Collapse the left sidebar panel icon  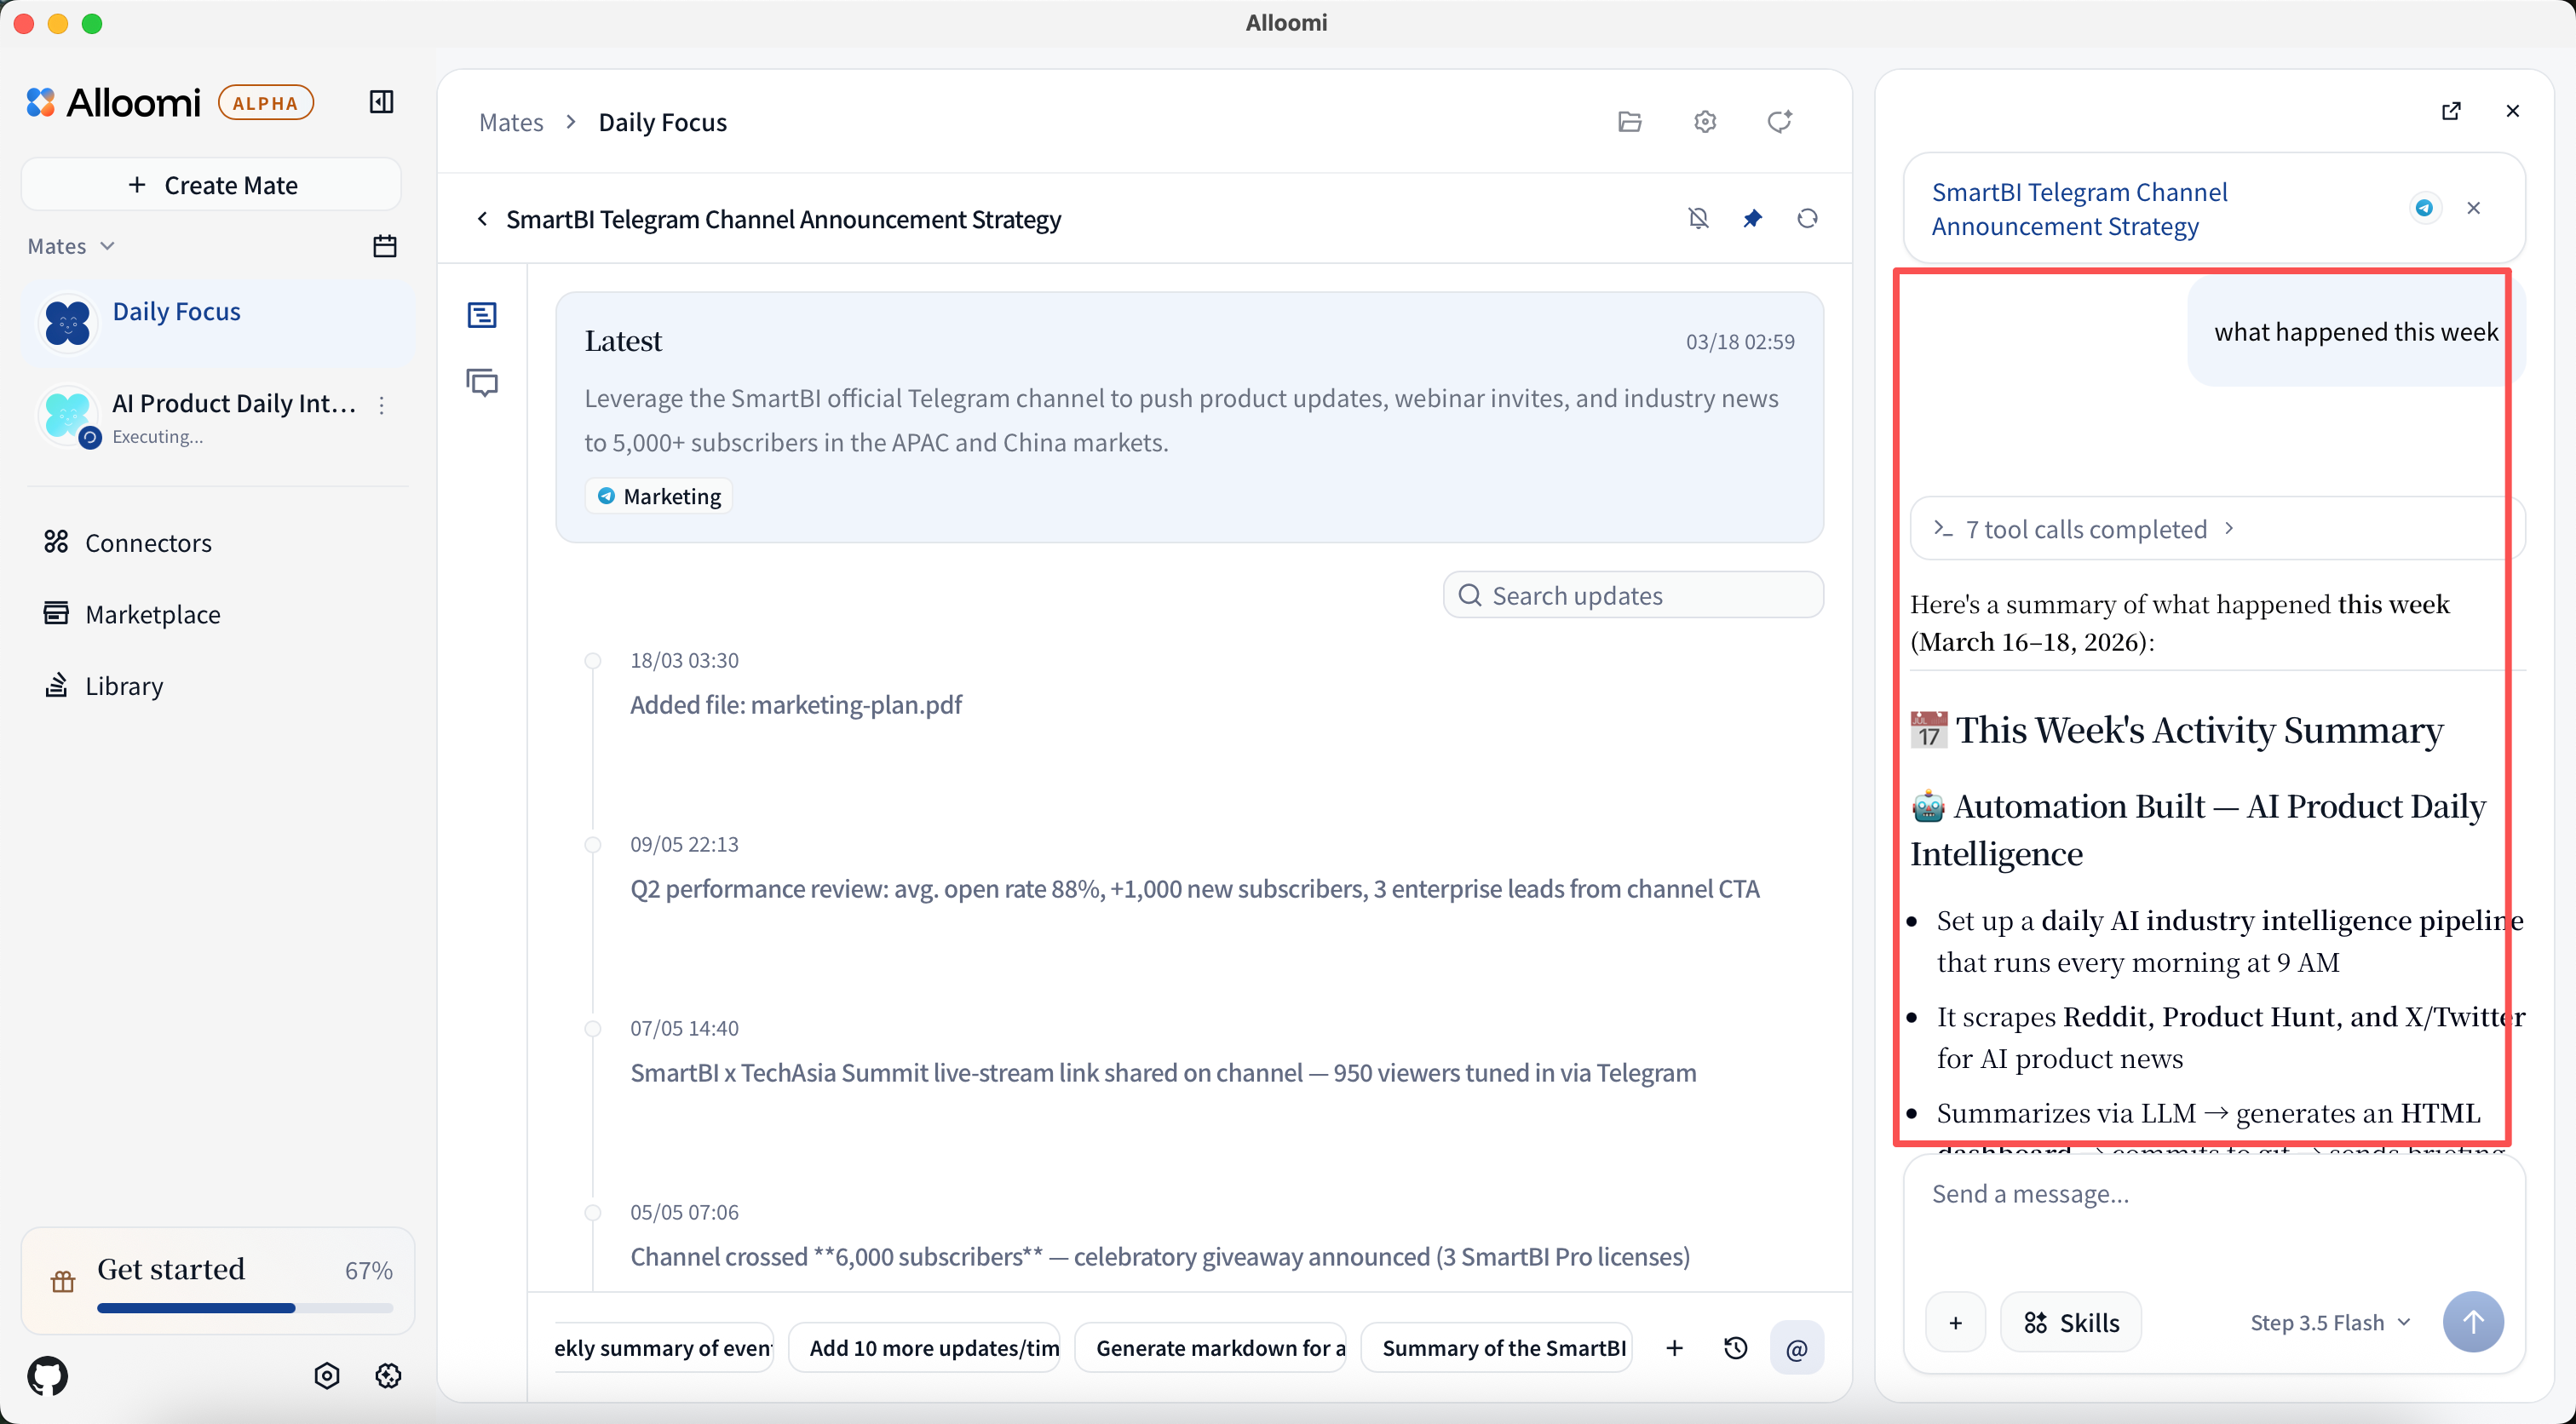pyautogui.click(x=381, y=102)
